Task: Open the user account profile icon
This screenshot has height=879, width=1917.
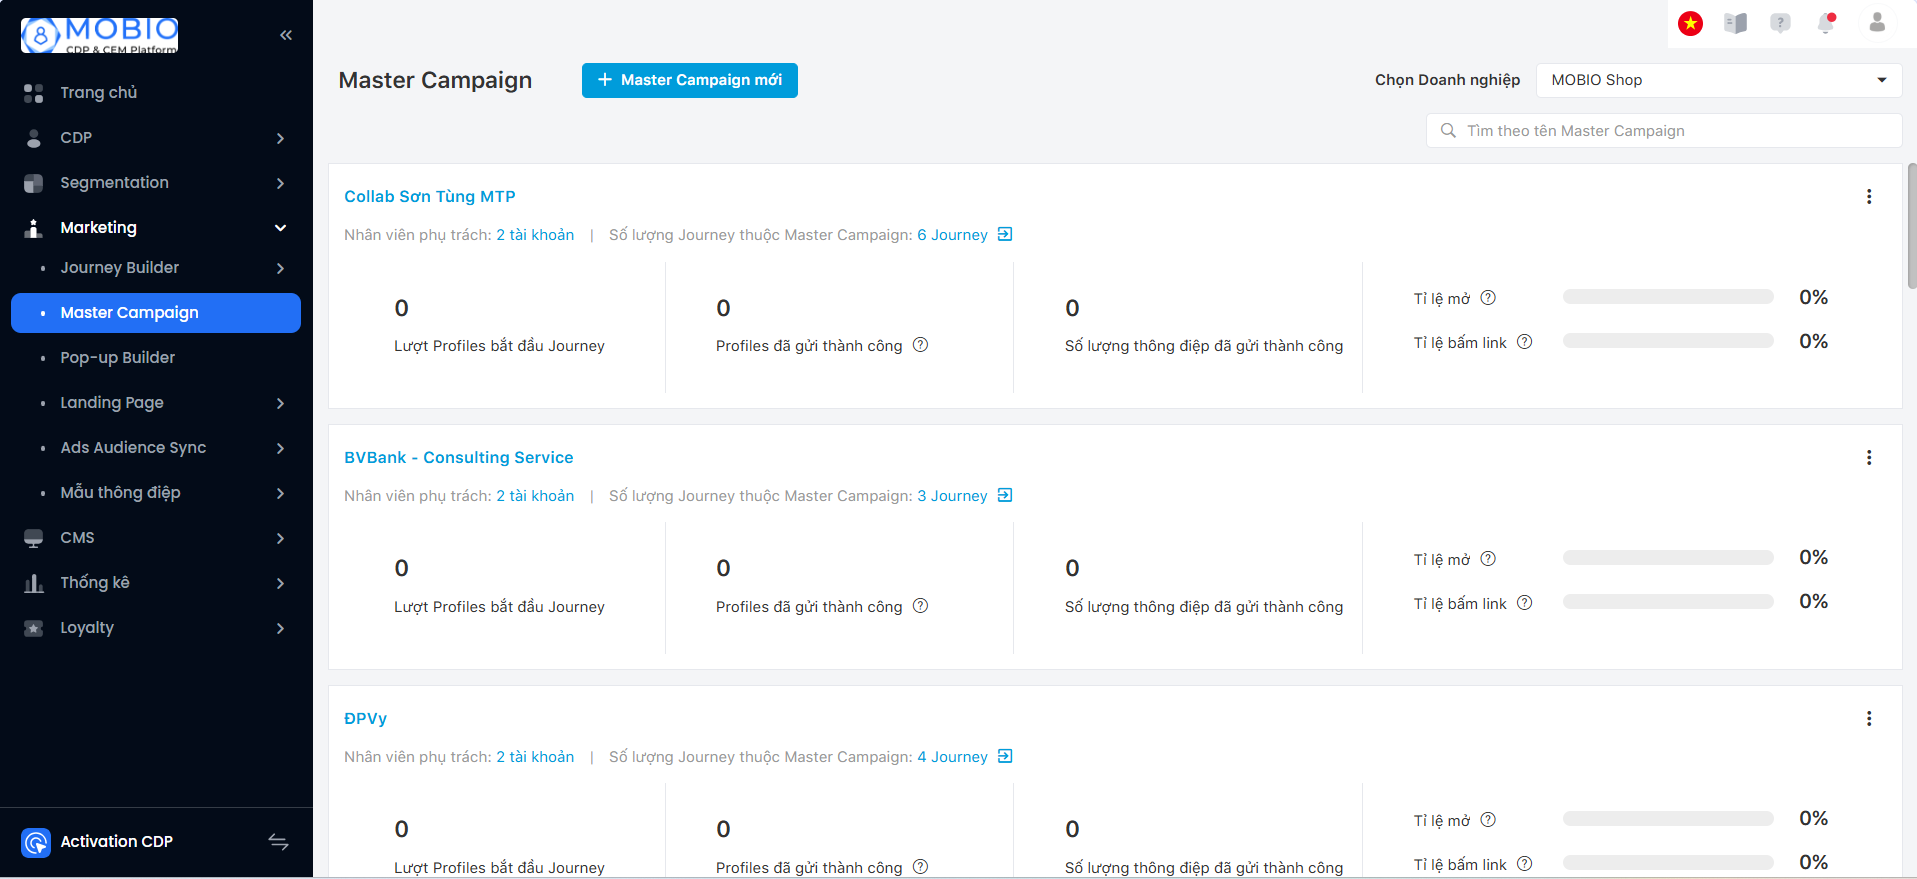Action: click(x=1877, y=23)
